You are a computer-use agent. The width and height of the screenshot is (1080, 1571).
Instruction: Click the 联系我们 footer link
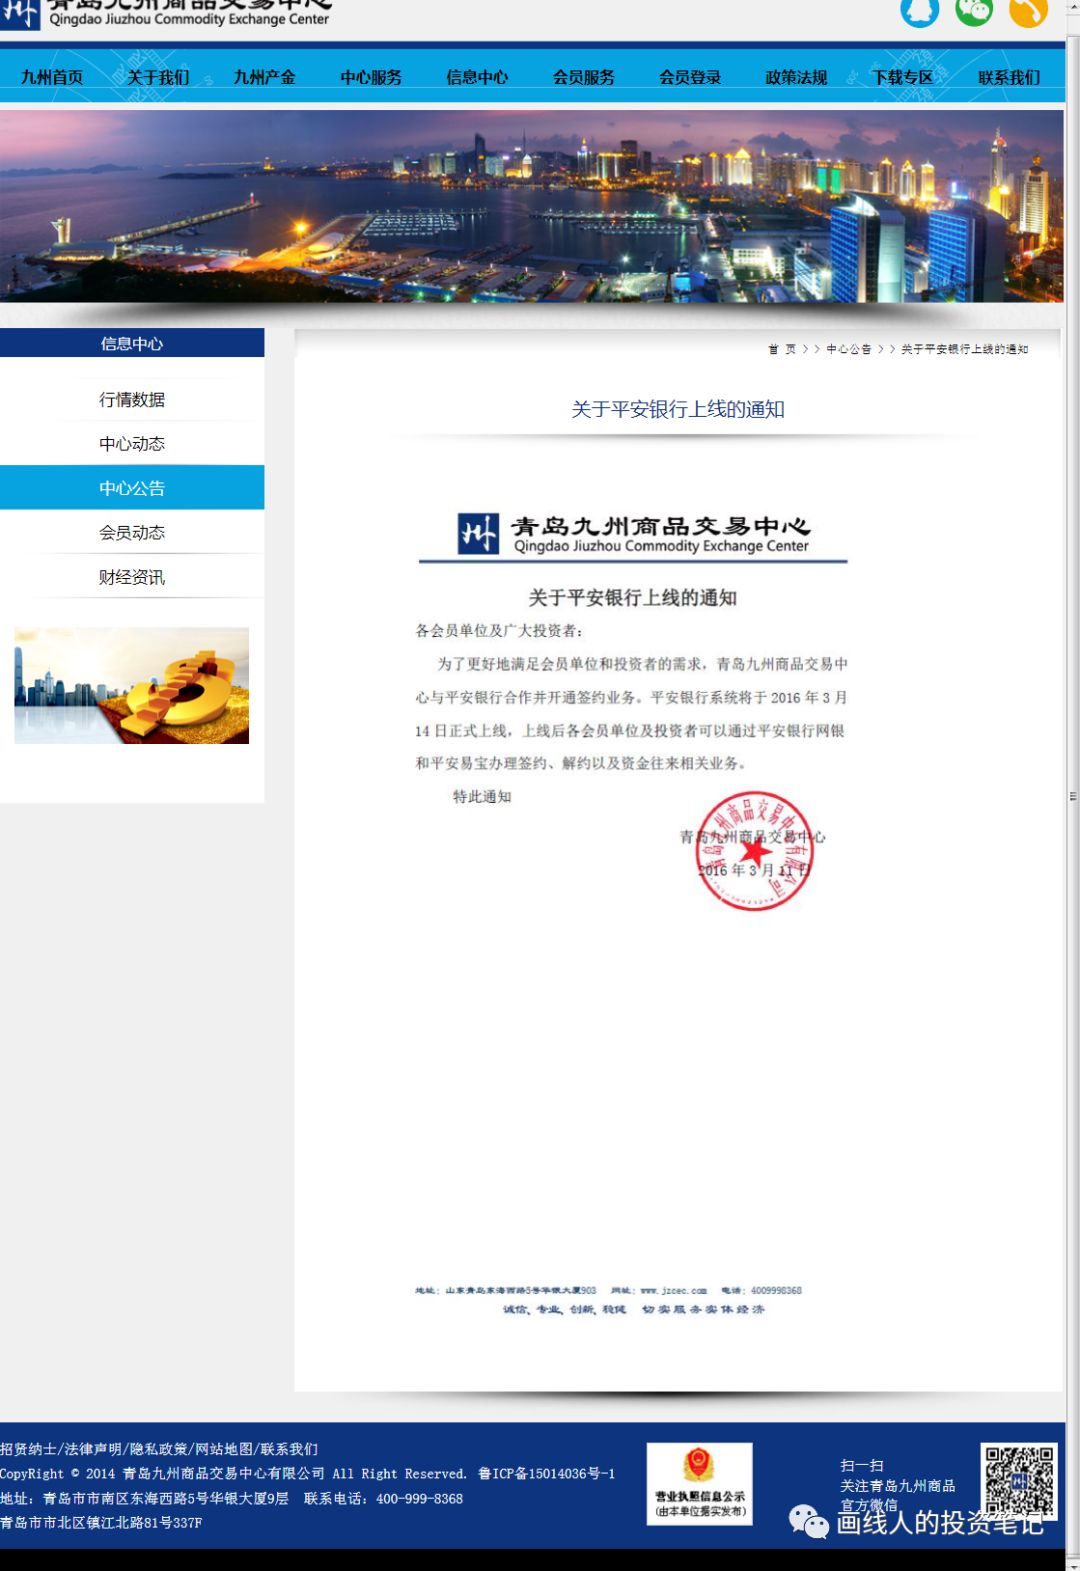click(x=289, y=1449)
